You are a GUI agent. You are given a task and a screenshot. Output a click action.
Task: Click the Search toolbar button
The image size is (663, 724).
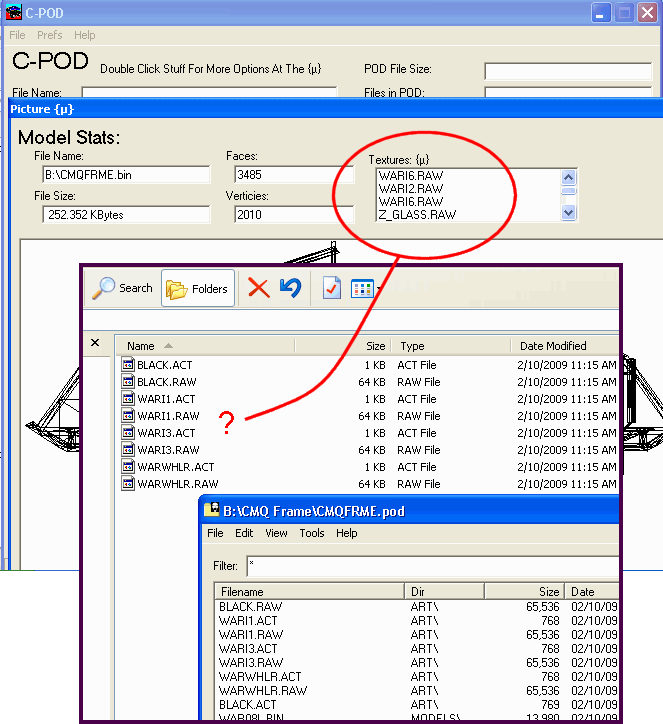click(122, 288)
